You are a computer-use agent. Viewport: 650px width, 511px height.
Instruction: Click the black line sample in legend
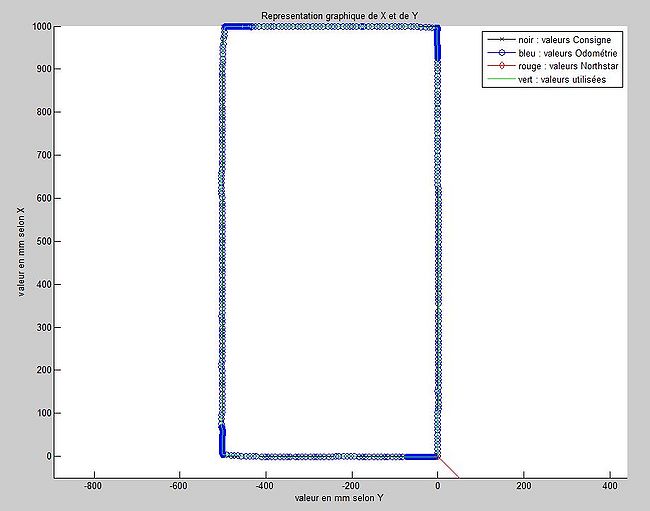click(x=496, y=40)
